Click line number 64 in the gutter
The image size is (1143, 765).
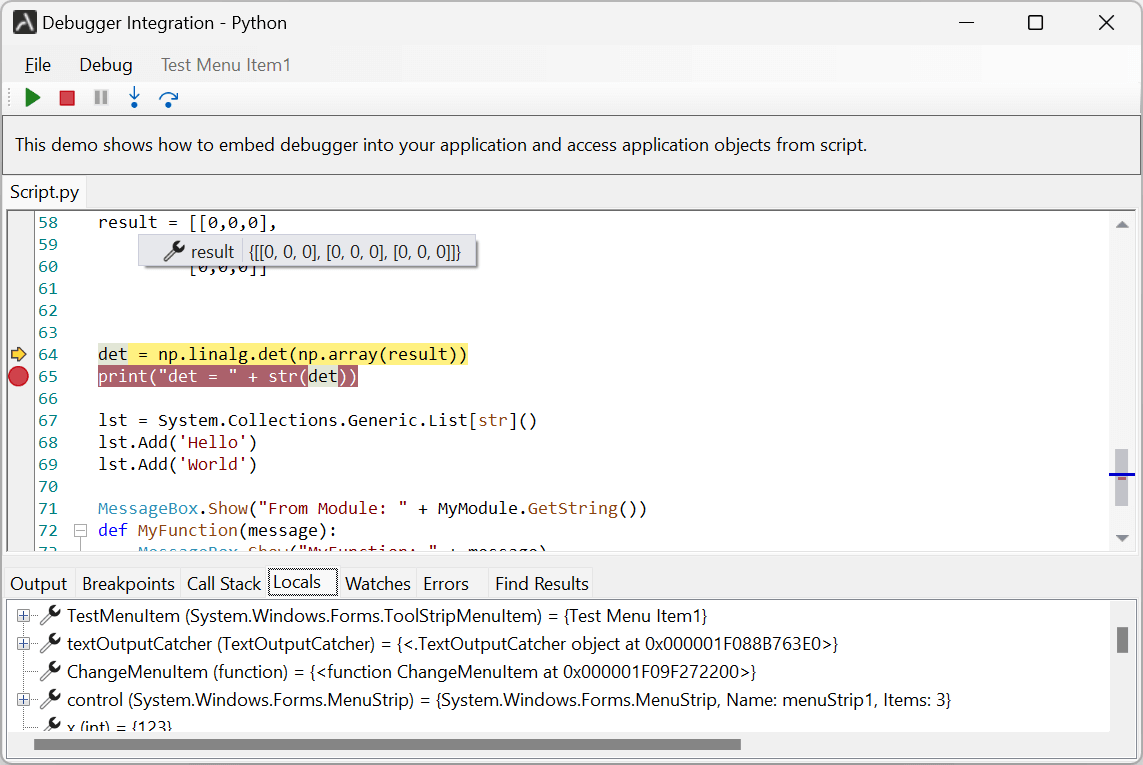point(48,354)
